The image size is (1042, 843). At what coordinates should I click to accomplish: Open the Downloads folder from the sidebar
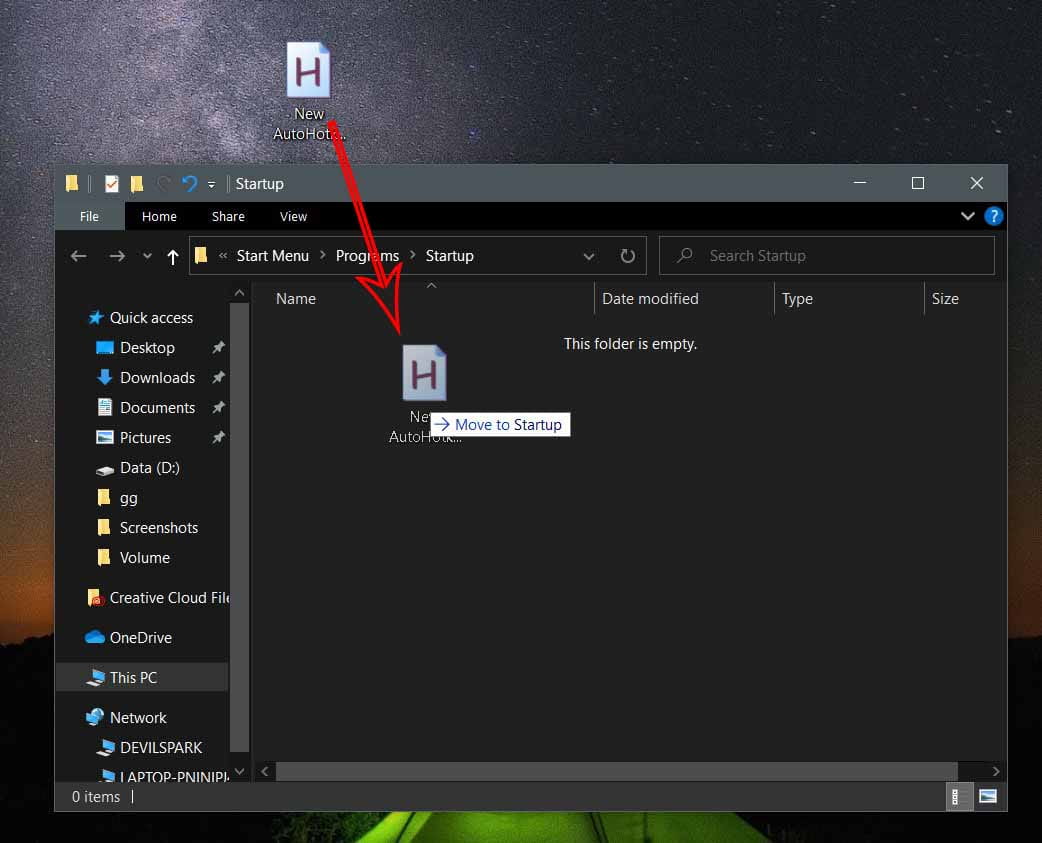pyautogui.click(x=156, y=377)
